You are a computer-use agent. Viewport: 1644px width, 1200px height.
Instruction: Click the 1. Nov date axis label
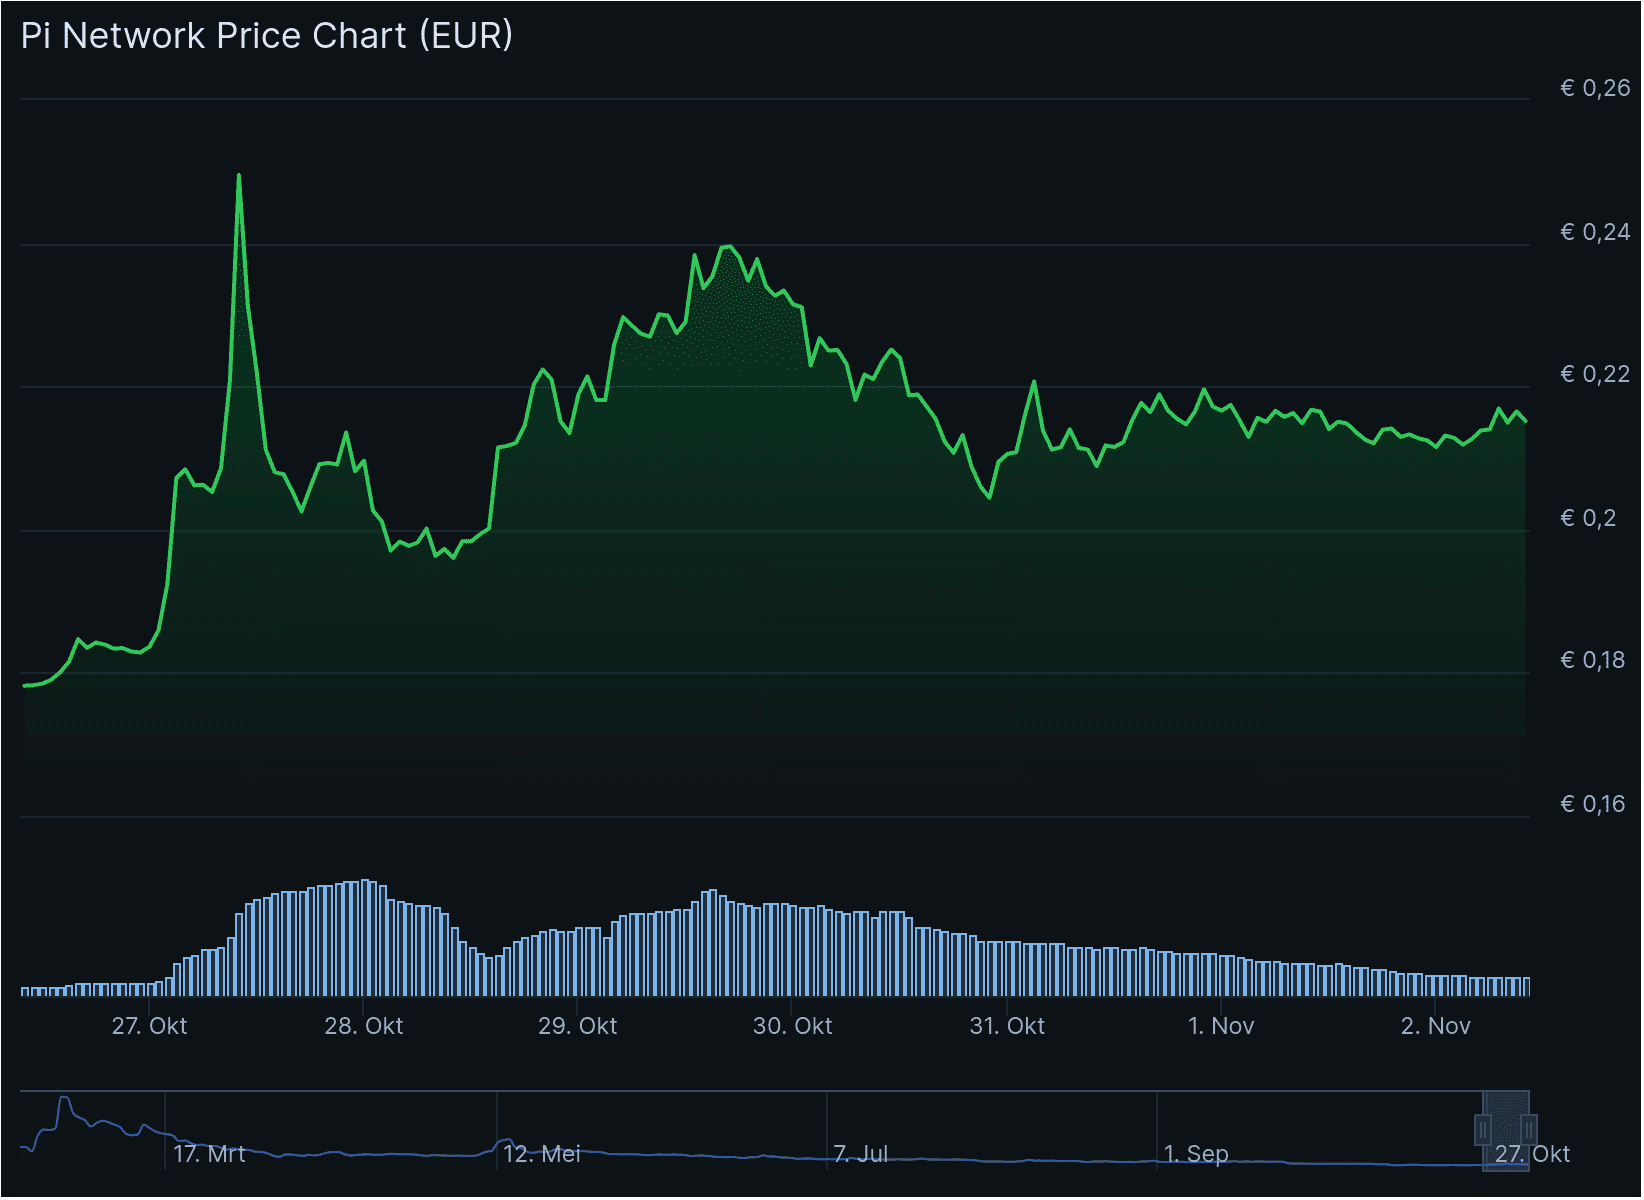click(x=1220, y=1026)
